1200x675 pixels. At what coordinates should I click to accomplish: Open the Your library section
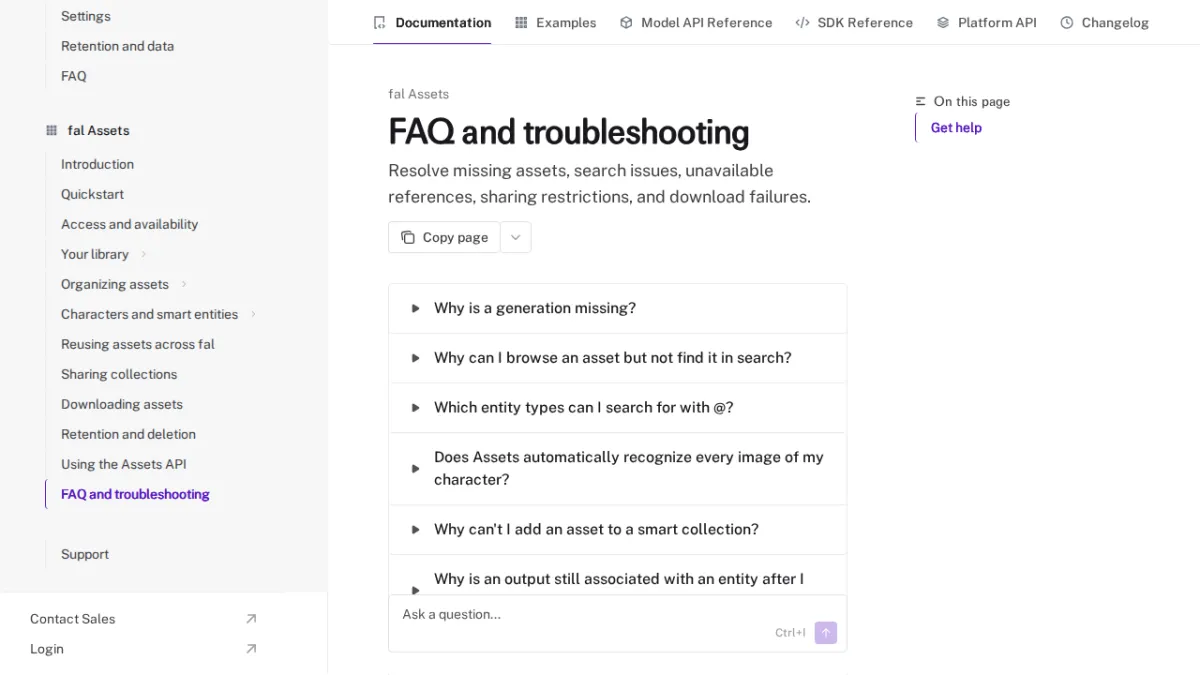click(95, 254)
